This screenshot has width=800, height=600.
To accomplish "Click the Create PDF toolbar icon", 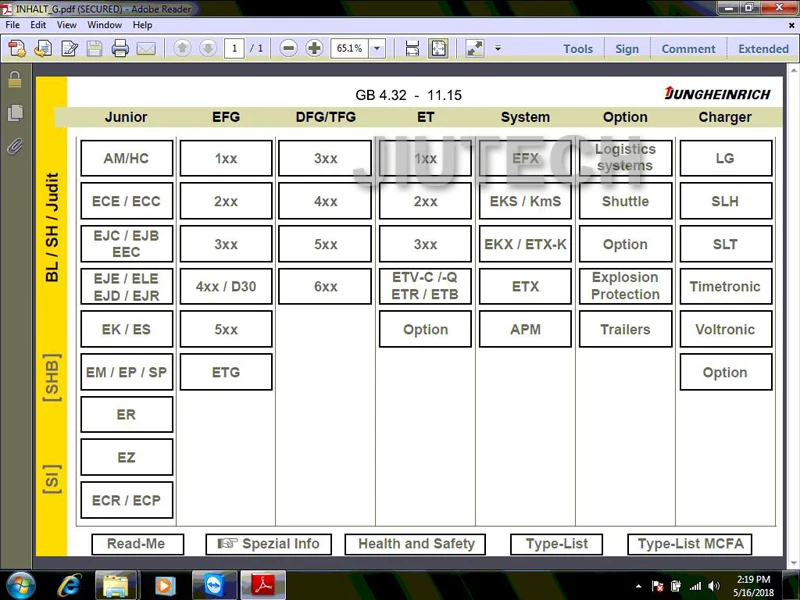I will [17, 48].
